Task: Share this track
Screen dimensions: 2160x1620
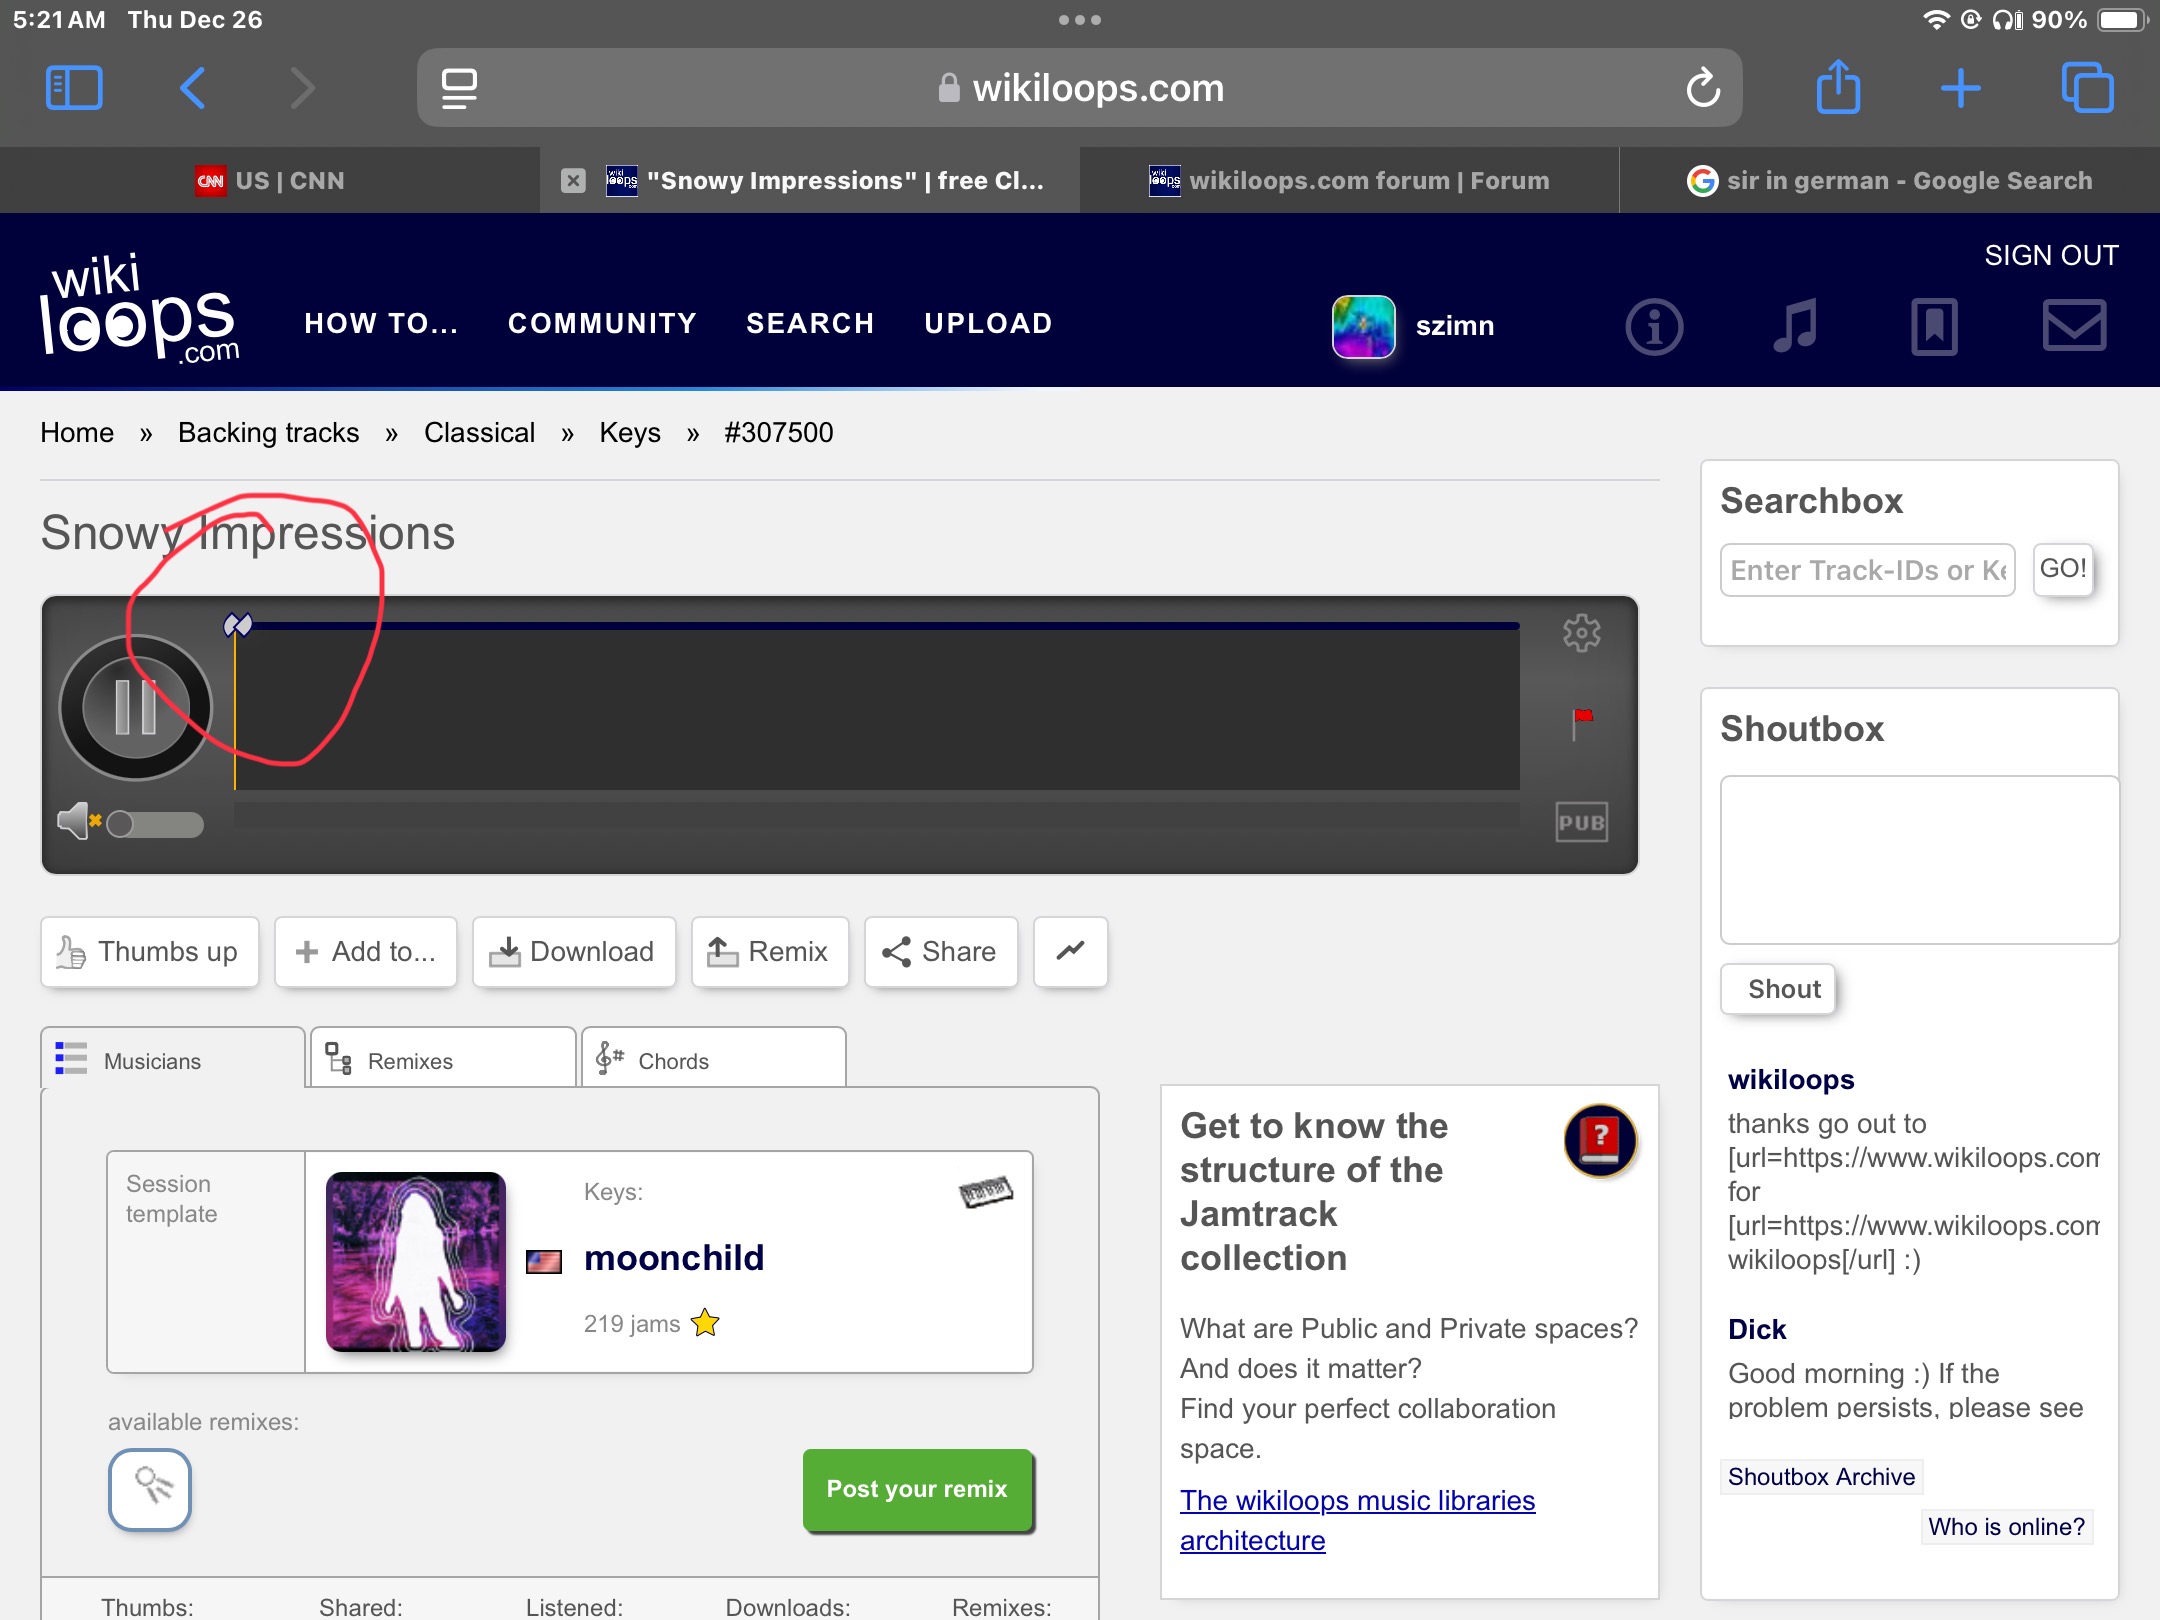Action: click(x=941, y=952)
